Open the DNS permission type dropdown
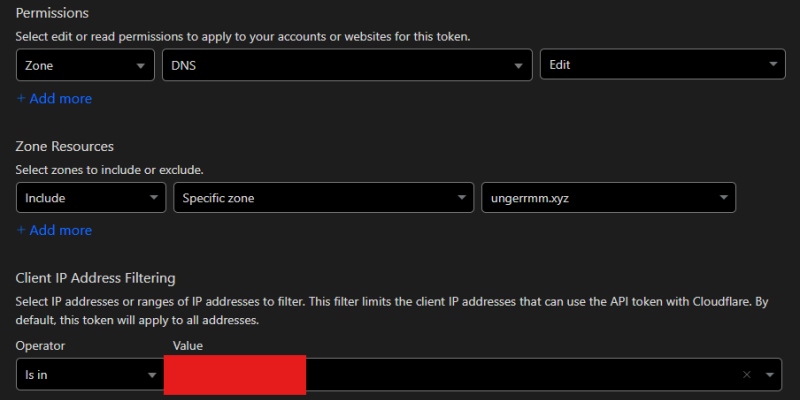Image resolution: width=800 pixels, height=400 pixels. 347,65
